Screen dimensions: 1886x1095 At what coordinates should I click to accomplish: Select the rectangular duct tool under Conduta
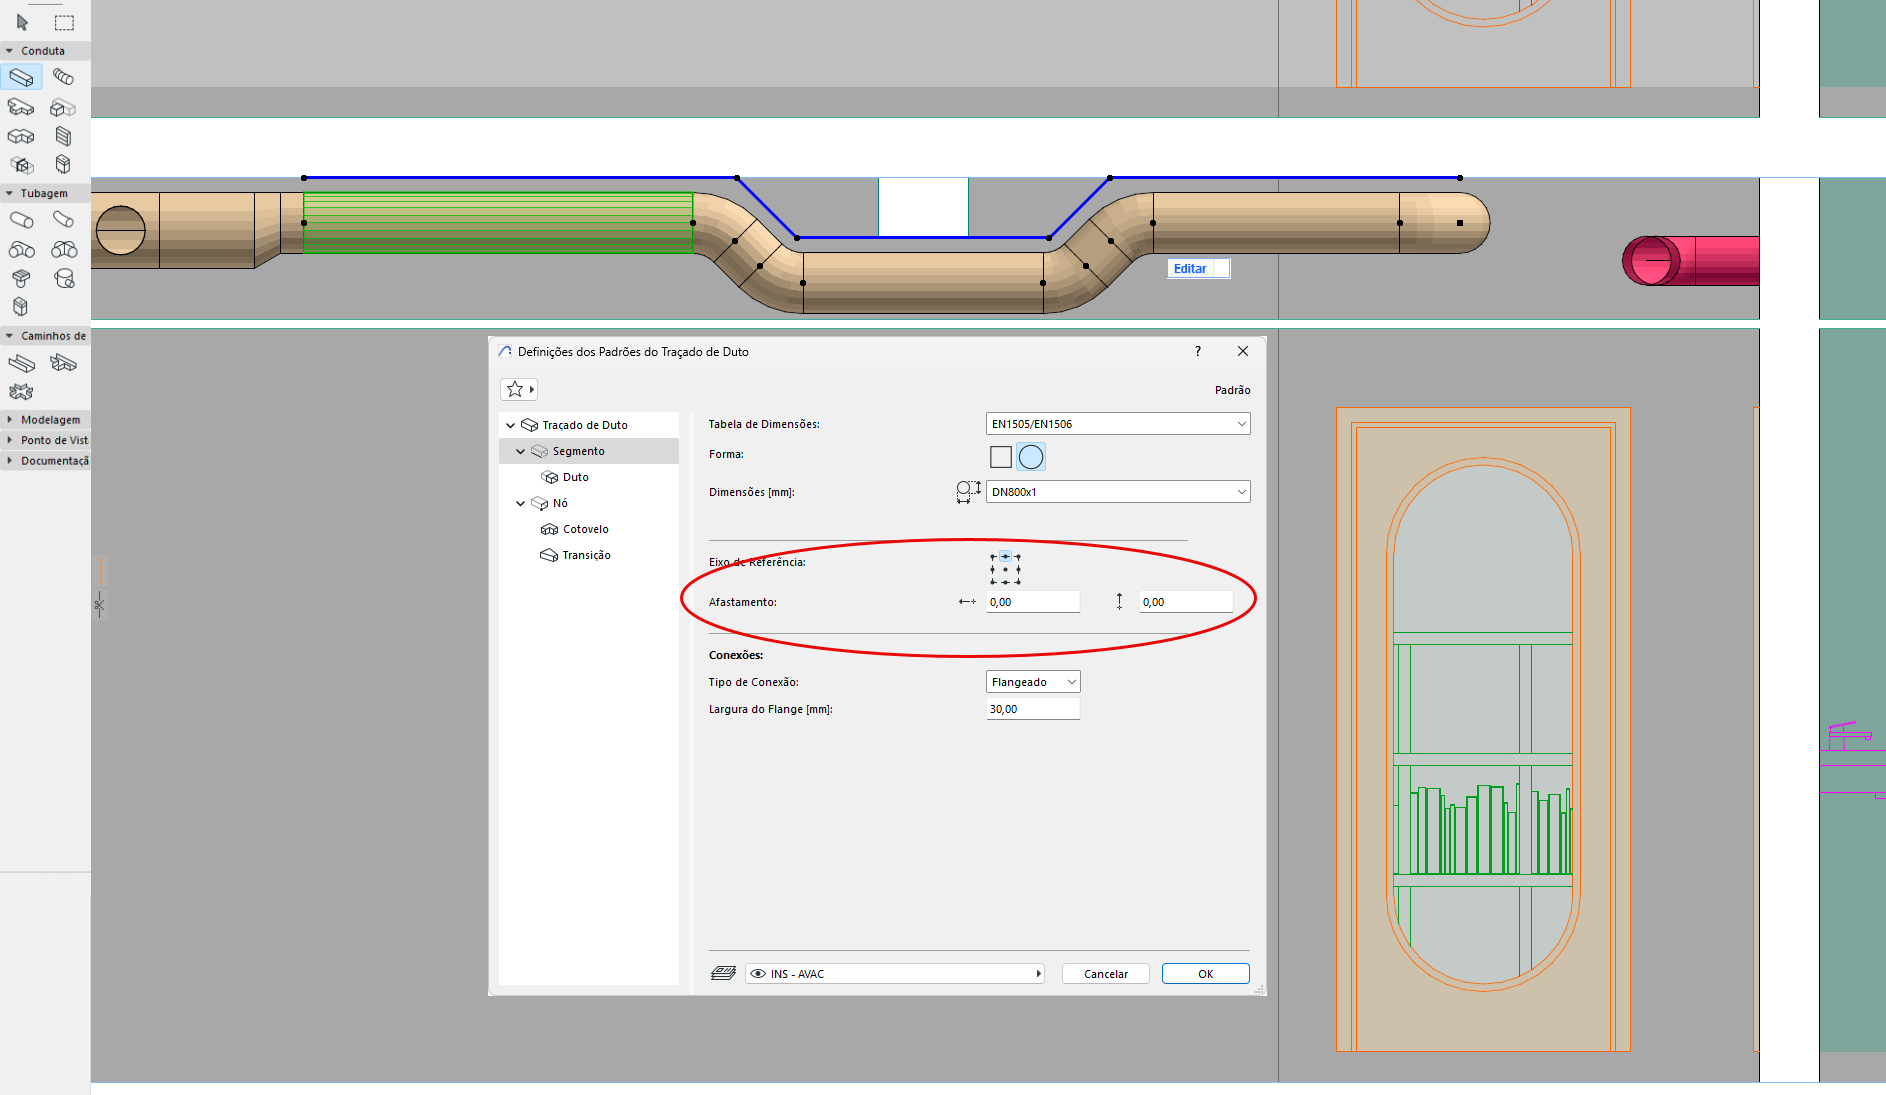(x=21, y=77)
